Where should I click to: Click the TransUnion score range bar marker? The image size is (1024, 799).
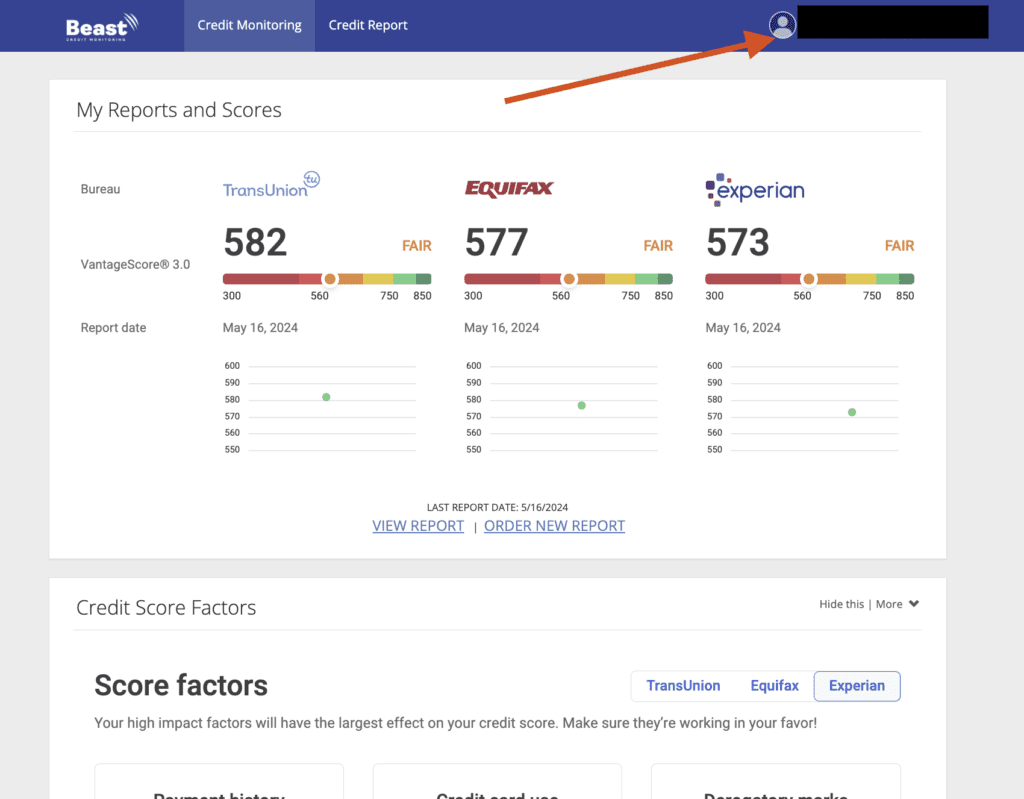pos(329,279)
